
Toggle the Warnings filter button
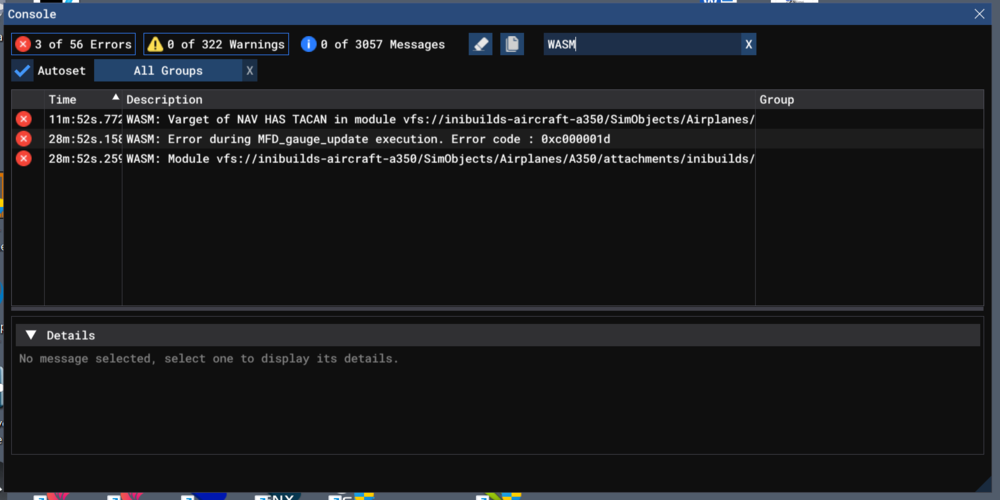click(x=216, y=44)
